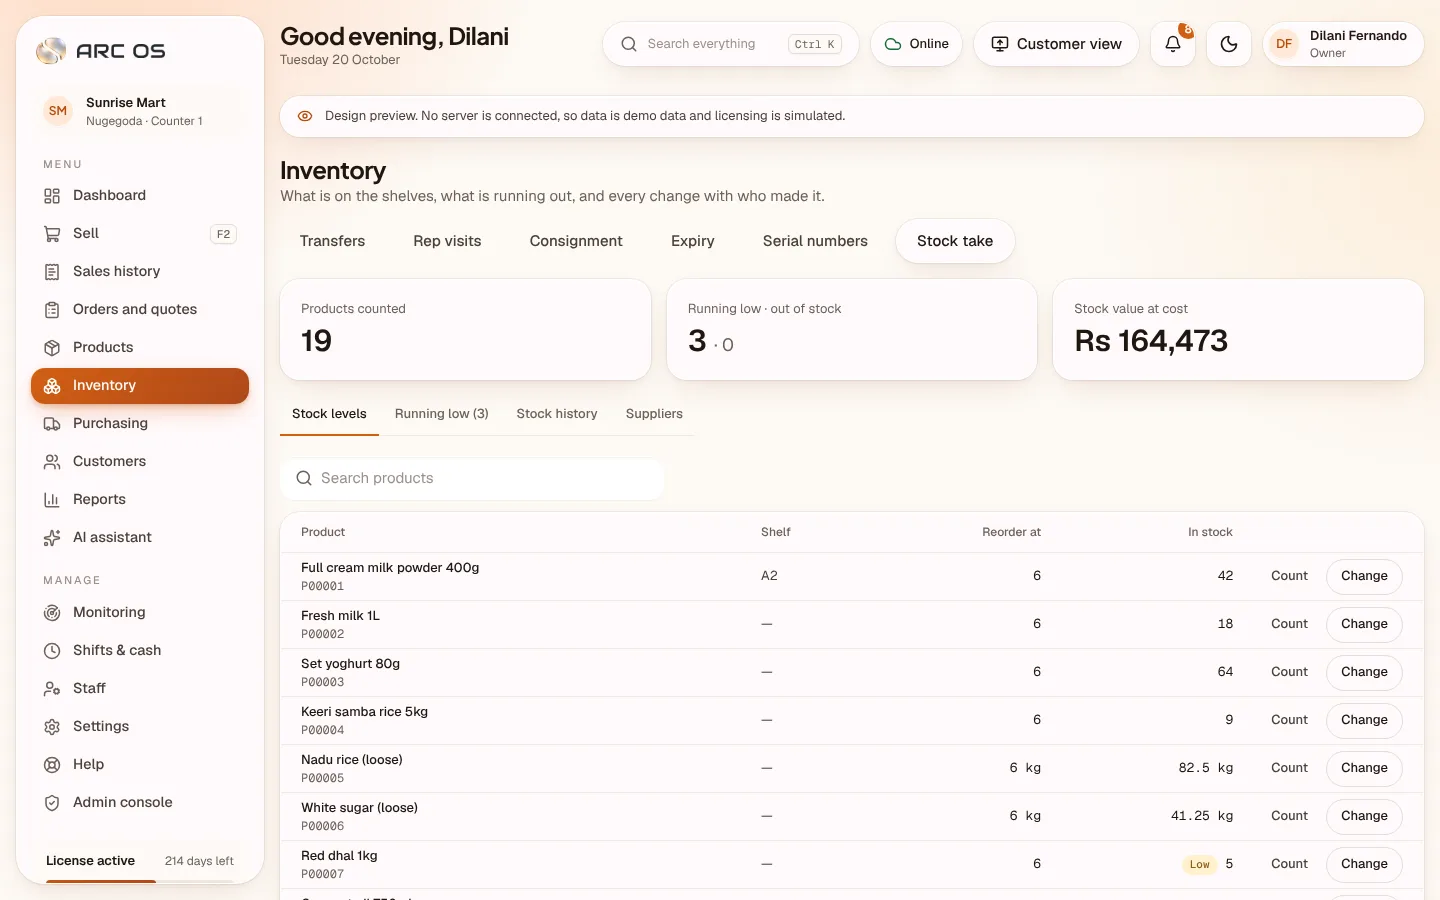The height and width of the screenshot is (900, 1440).
Task: Switch to Stock history tab
Action: (557, 414)
